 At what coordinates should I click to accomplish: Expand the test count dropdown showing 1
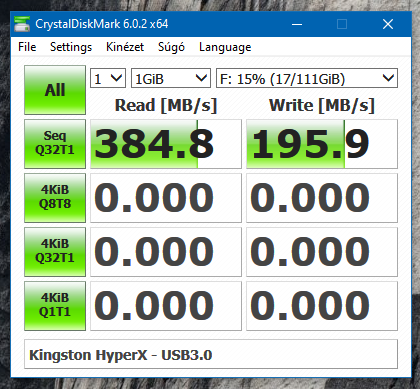[x=108, y=79]
